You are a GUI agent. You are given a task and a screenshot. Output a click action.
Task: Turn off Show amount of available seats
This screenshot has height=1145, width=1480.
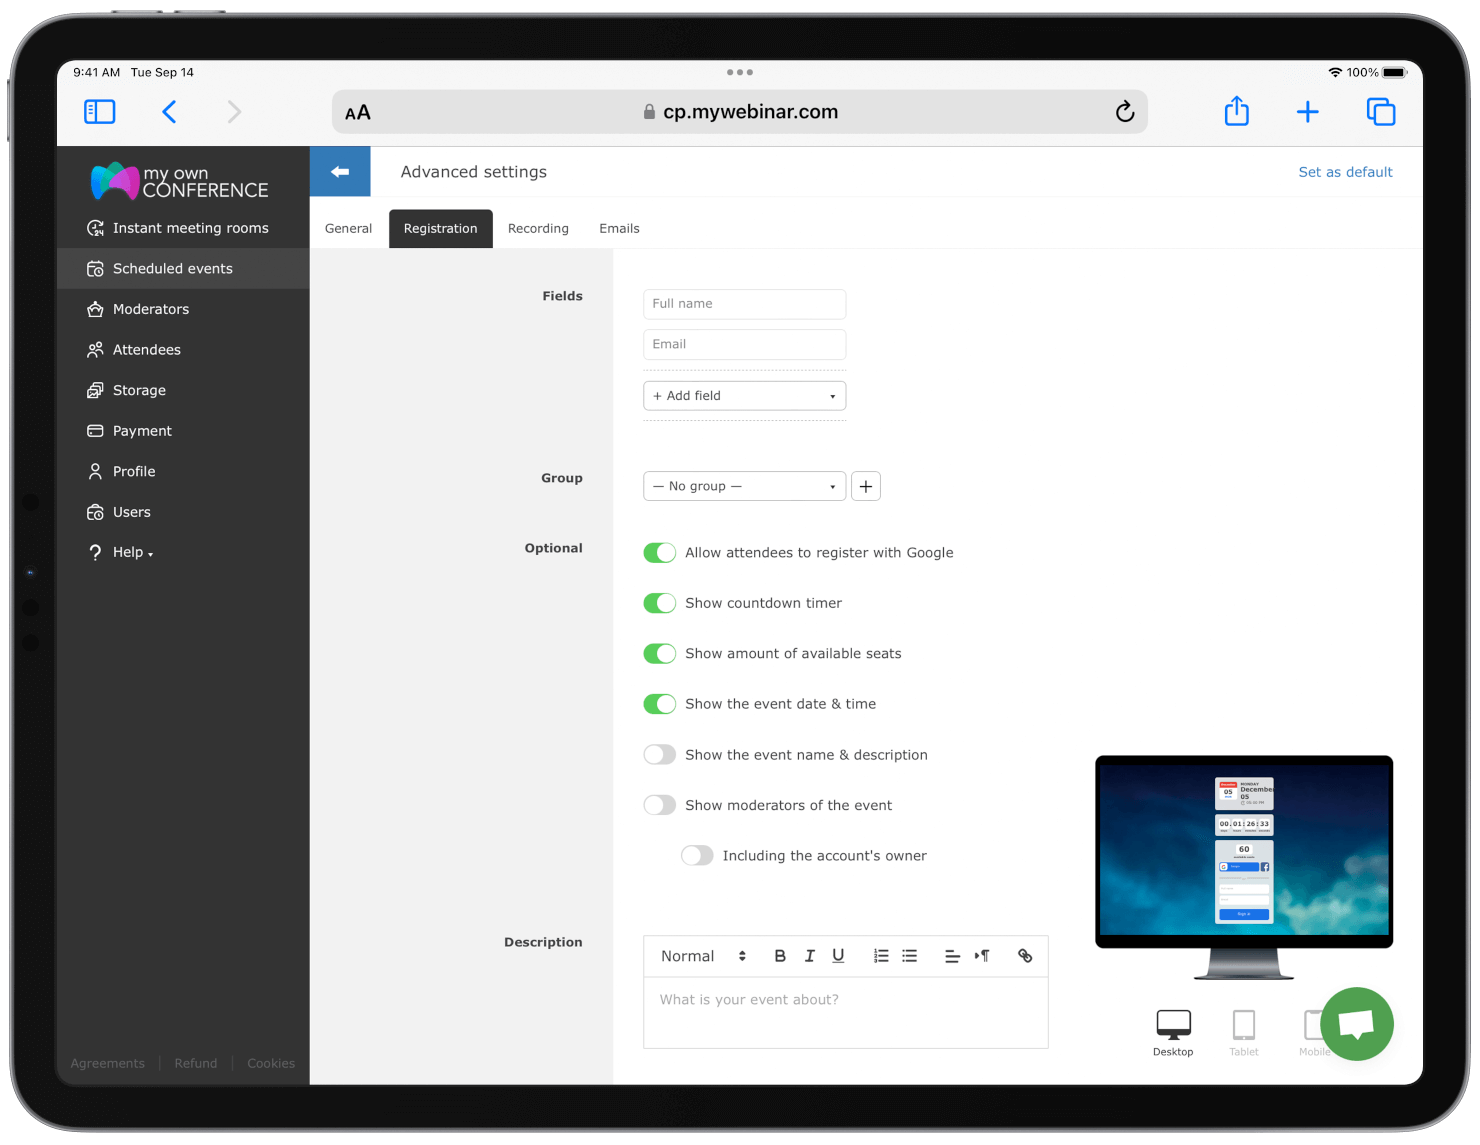pos(659,653)
